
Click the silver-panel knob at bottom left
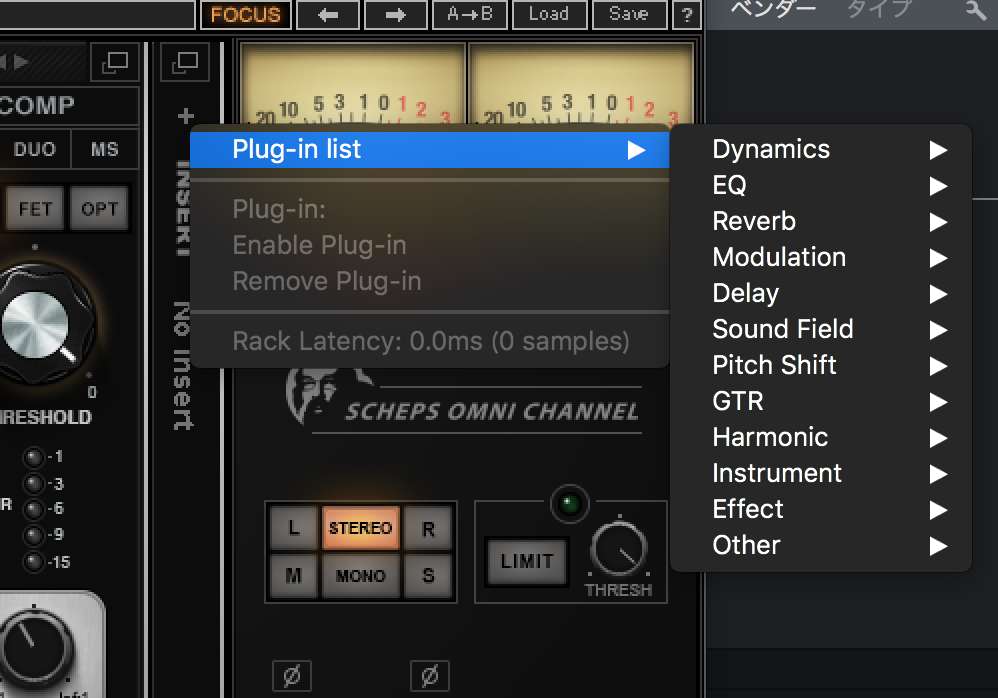[x=35, y=648]
